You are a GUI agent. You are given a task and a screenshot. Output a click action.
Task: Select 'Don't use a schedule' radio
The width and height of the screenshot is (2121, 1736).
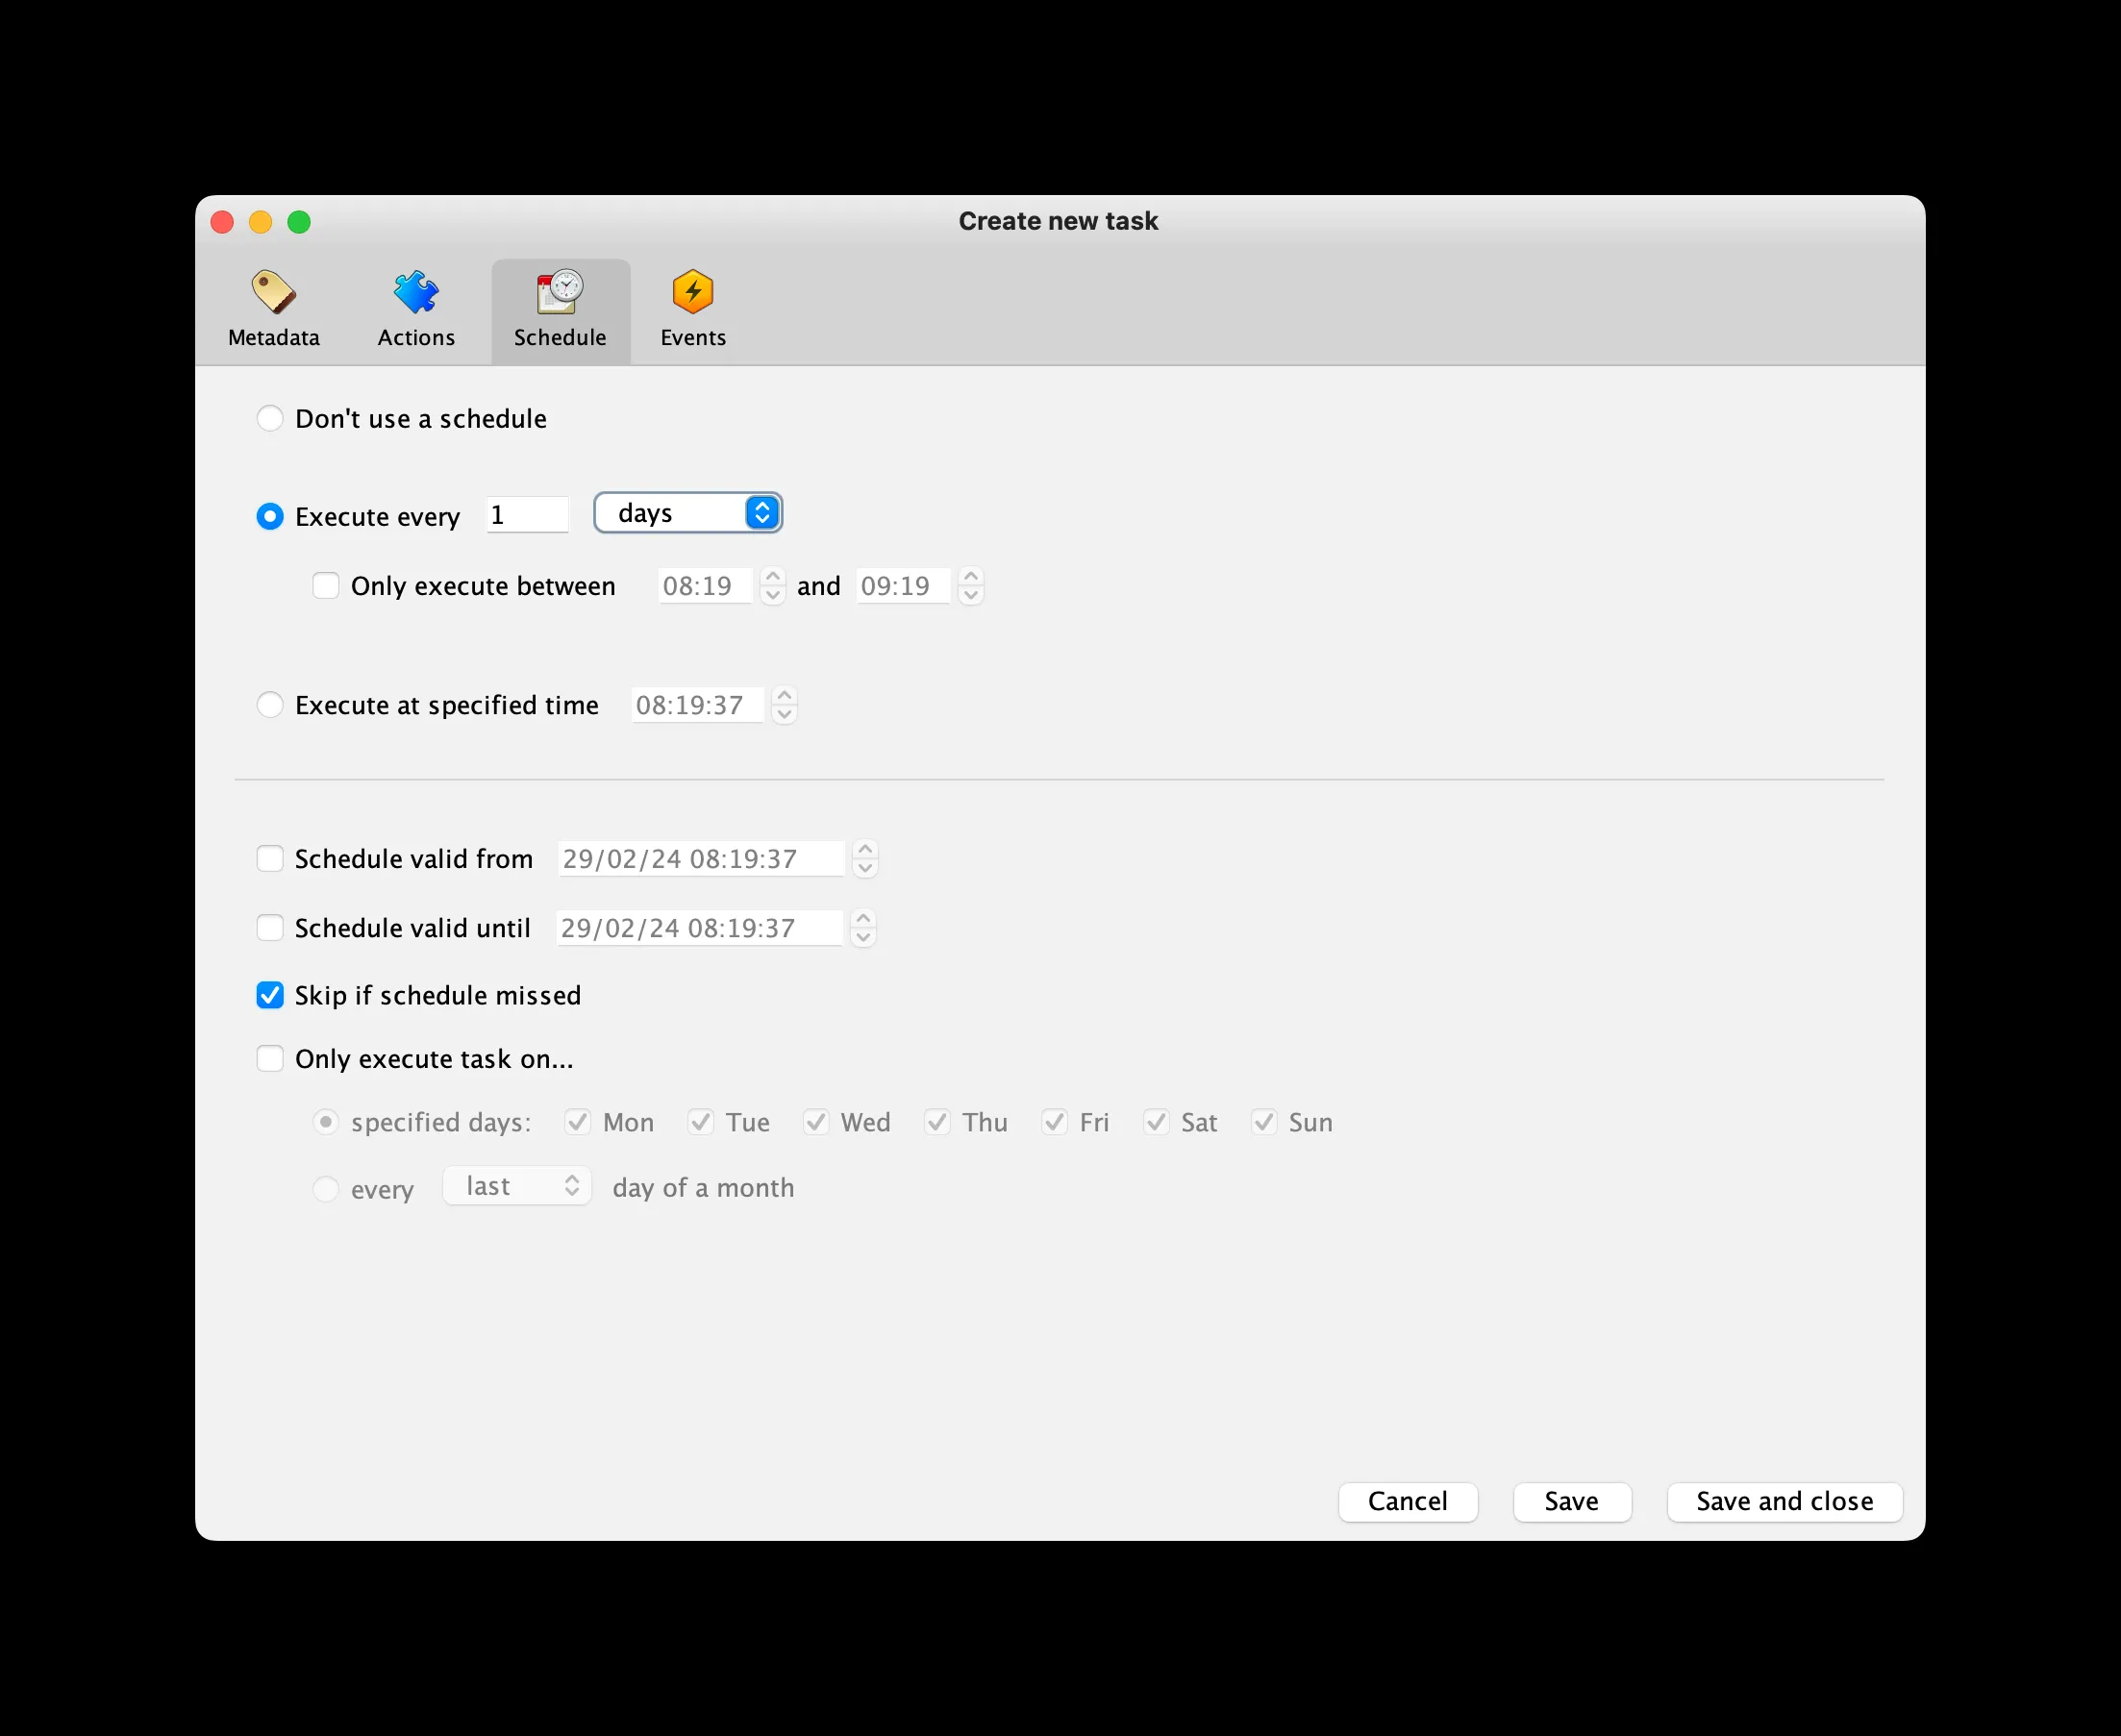click(270, 418)
